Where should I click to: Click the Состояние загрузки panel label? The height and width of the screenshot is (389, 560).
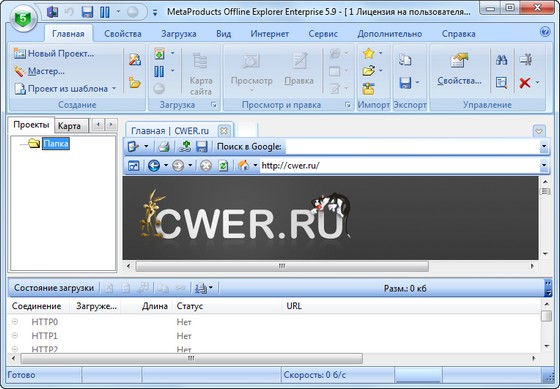click(54, 288)
